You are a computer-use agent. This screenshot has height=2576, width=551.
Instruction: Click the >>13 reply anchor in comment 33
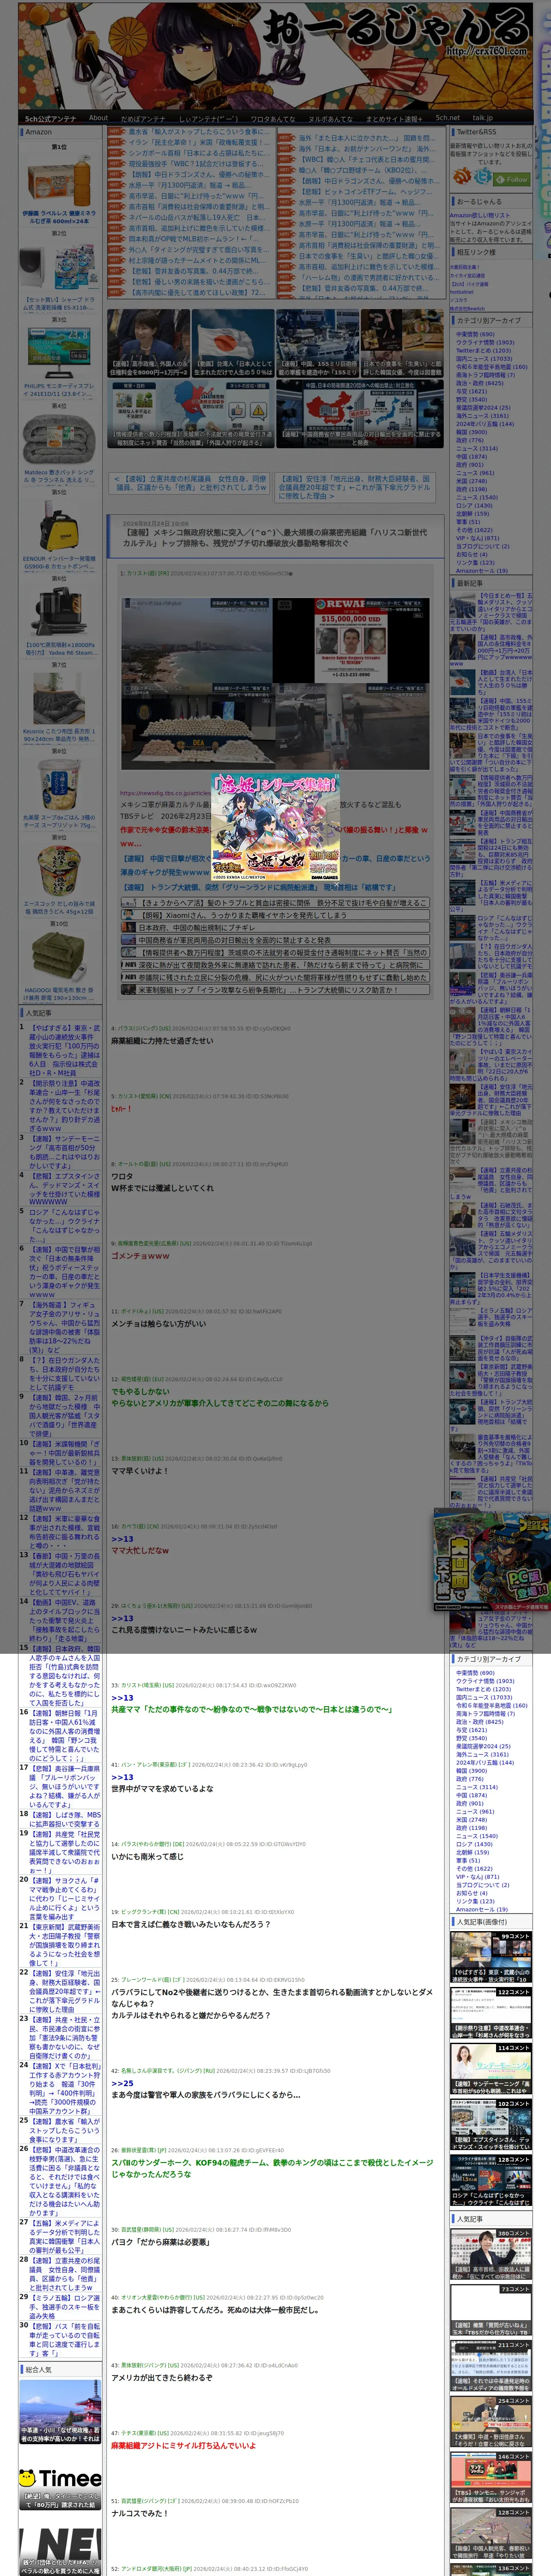(x=122, y=1697)
